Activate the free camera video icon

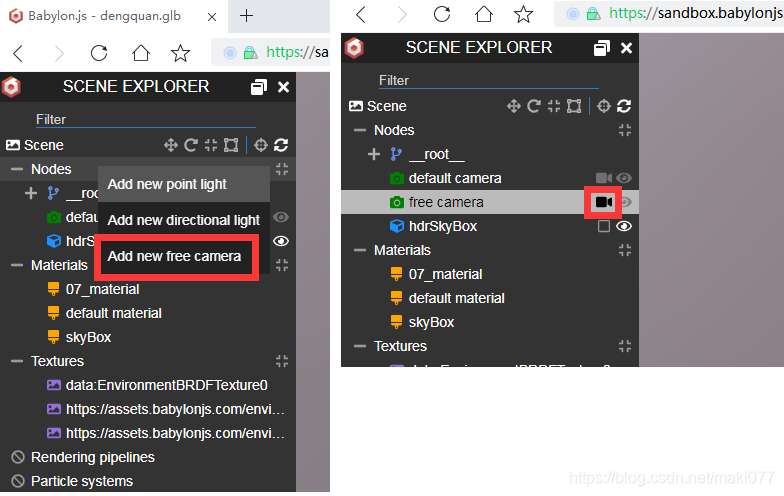[604, 202]
